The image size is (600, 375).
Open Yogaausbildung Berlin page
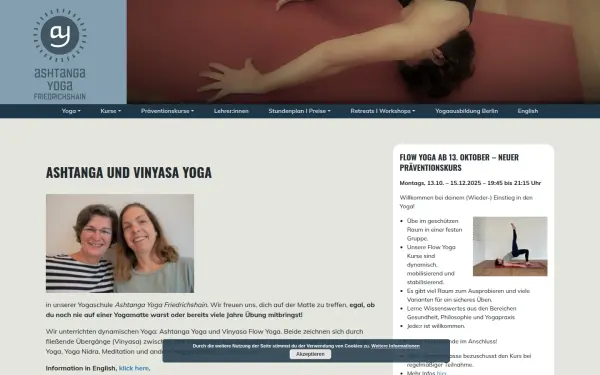pyautogui.click(x=466, y=111)
